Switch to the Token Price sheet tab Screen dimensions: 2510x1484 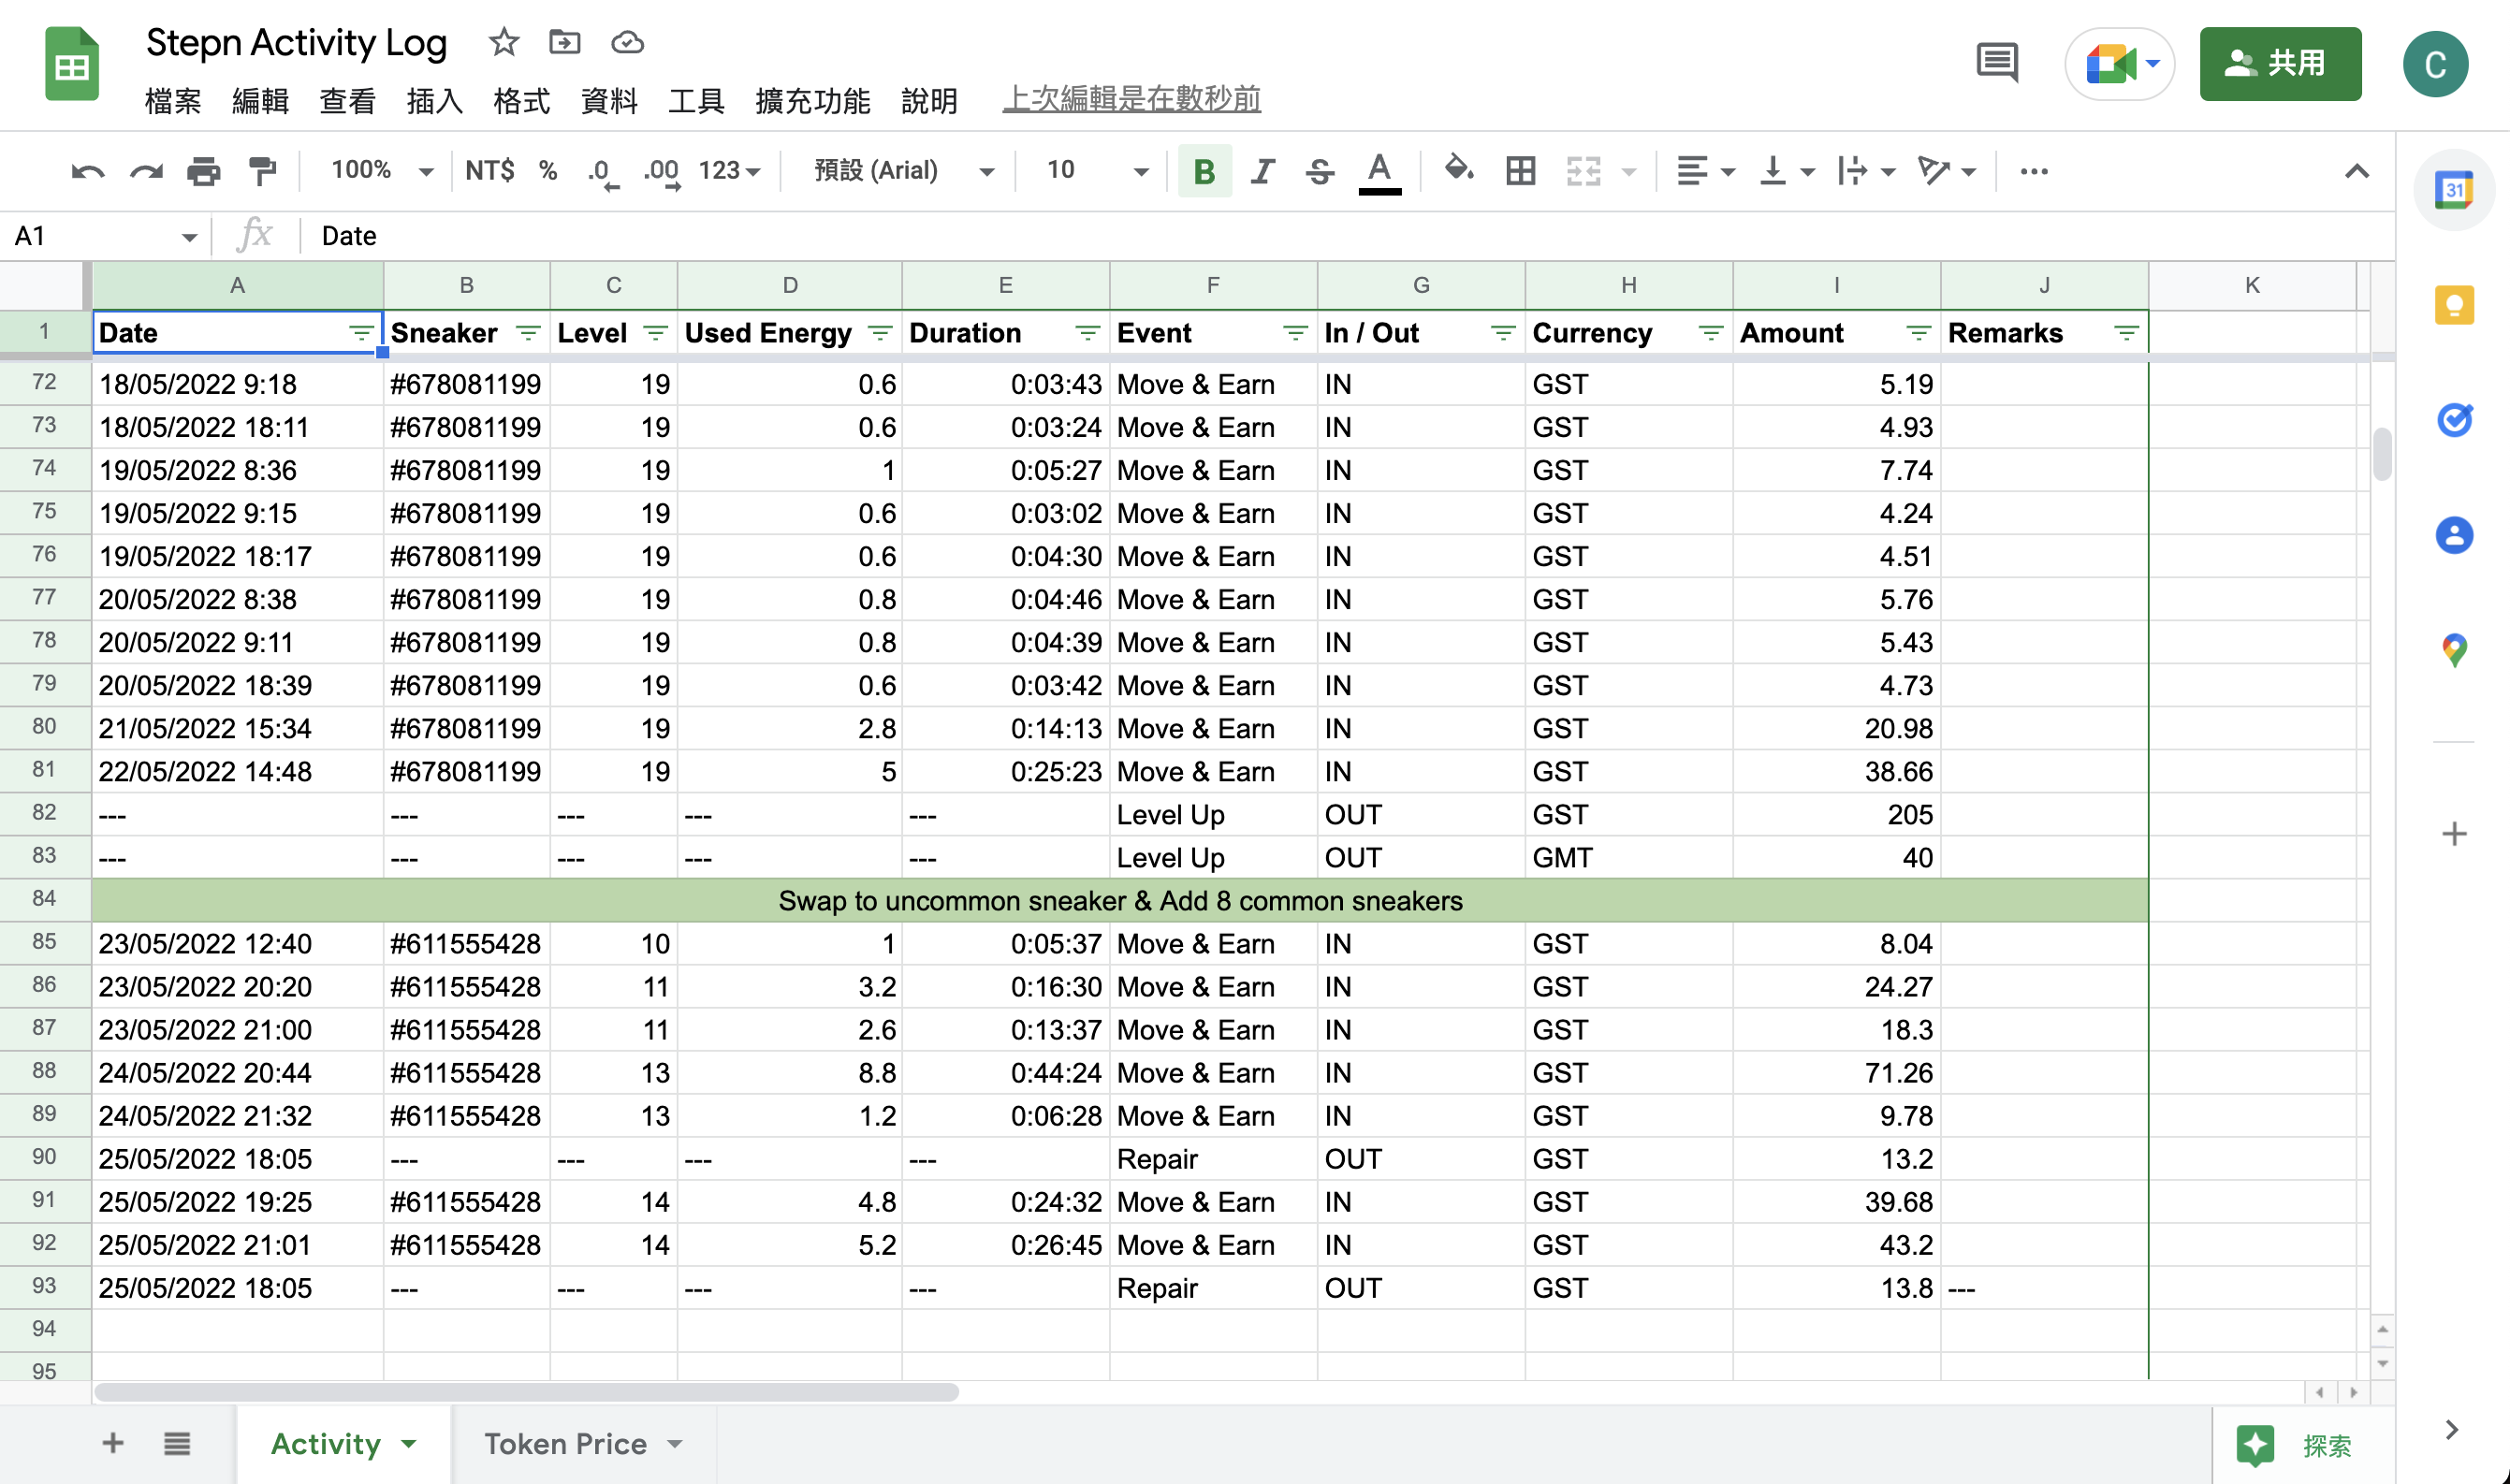coord(565,1443)
